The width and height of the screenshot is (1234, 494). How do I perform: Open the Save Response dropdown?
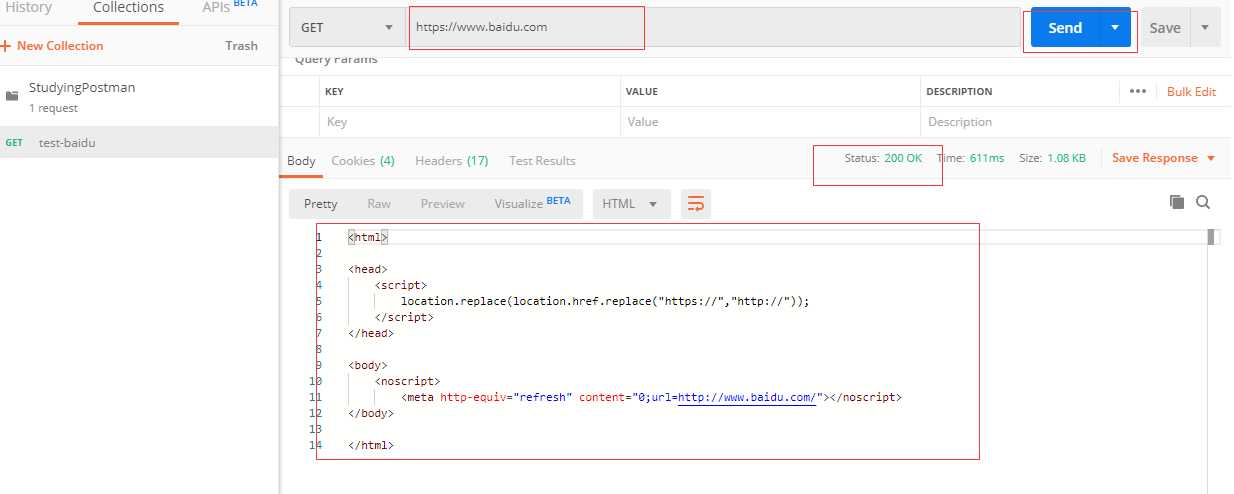click(1164, 158)
